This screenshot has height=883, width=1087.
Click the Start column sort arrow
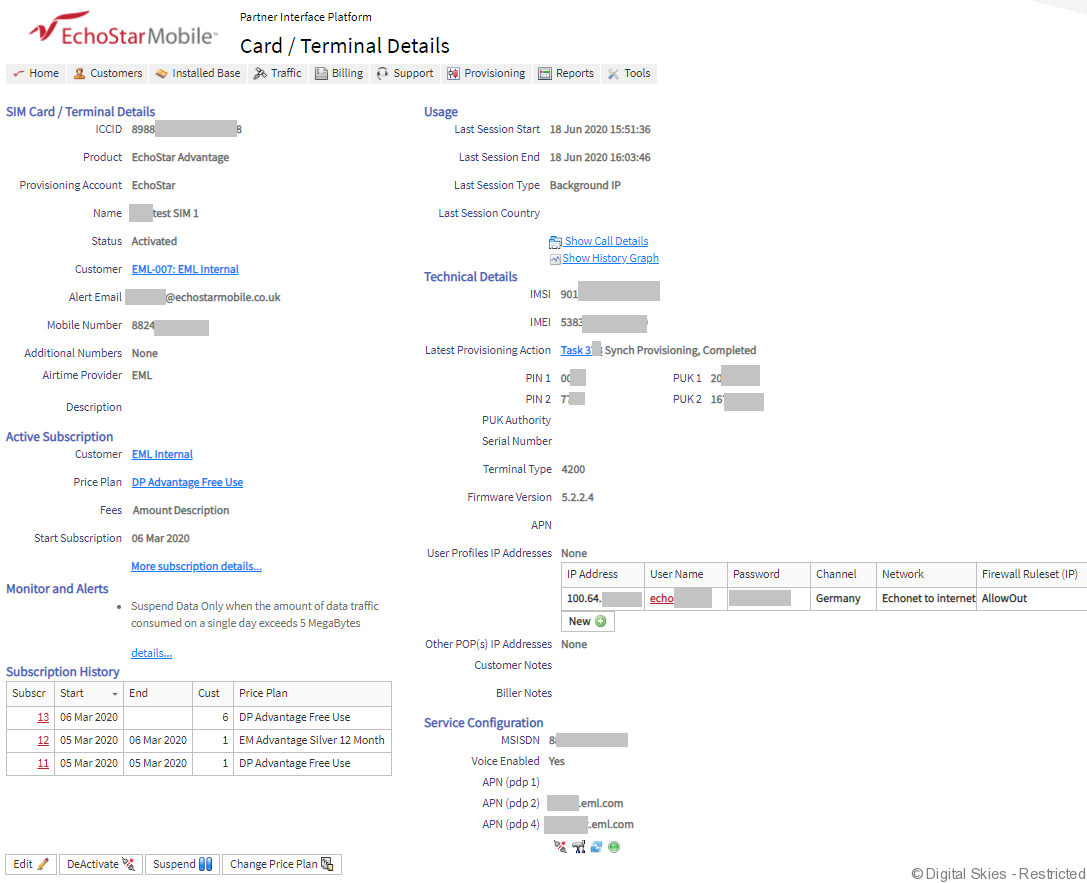coord(115,694)
